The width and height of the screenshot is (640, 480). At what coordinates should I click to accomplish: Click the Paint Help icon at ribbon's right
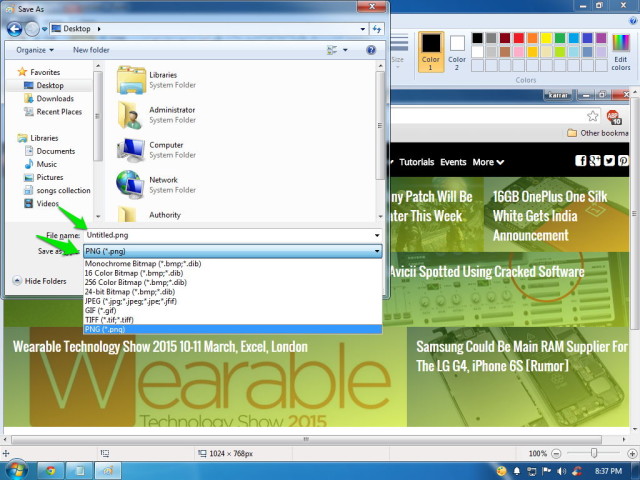[x=635, y=21]
